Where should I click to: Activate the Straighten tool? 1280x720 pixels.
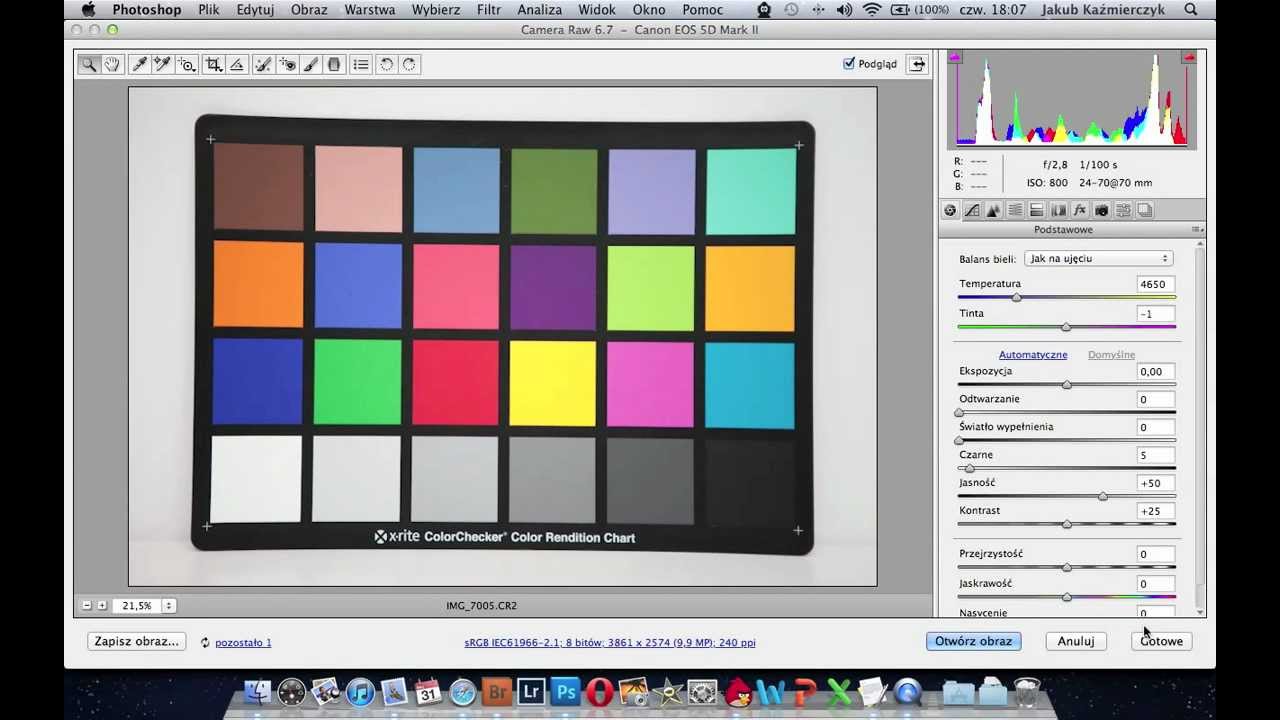tap(237, 64)
